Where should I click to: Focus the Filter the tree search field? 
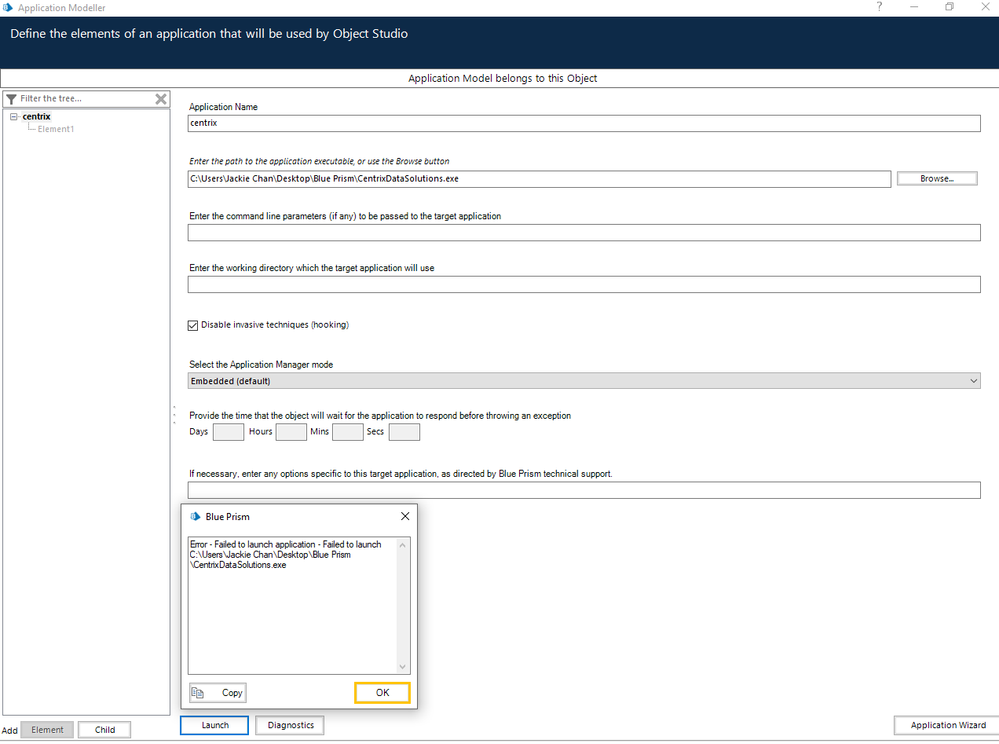85,99
